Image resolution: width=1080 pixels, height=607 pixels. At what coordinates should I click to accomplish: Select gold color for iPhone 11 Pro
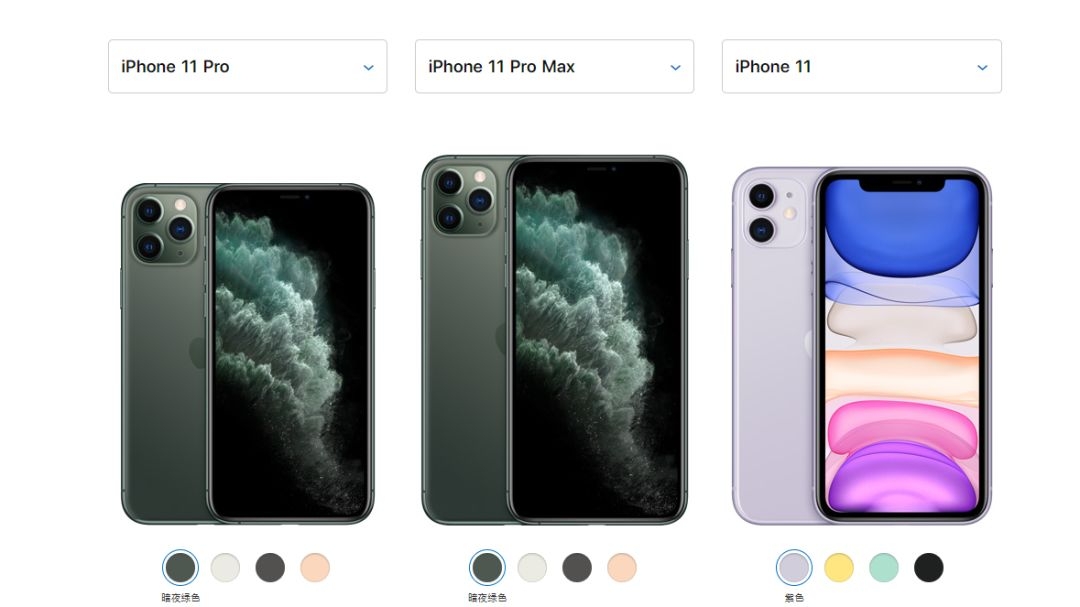tap(315, 568)
